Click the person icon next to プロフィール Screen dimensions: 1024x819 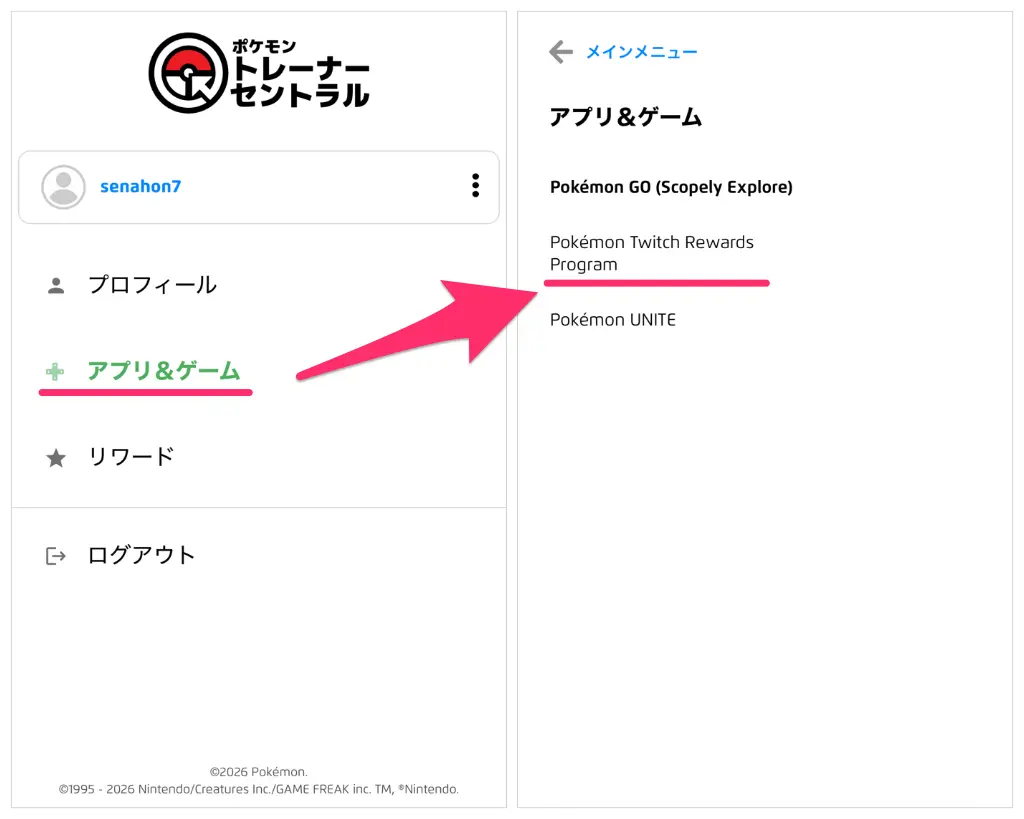[56, 285]
